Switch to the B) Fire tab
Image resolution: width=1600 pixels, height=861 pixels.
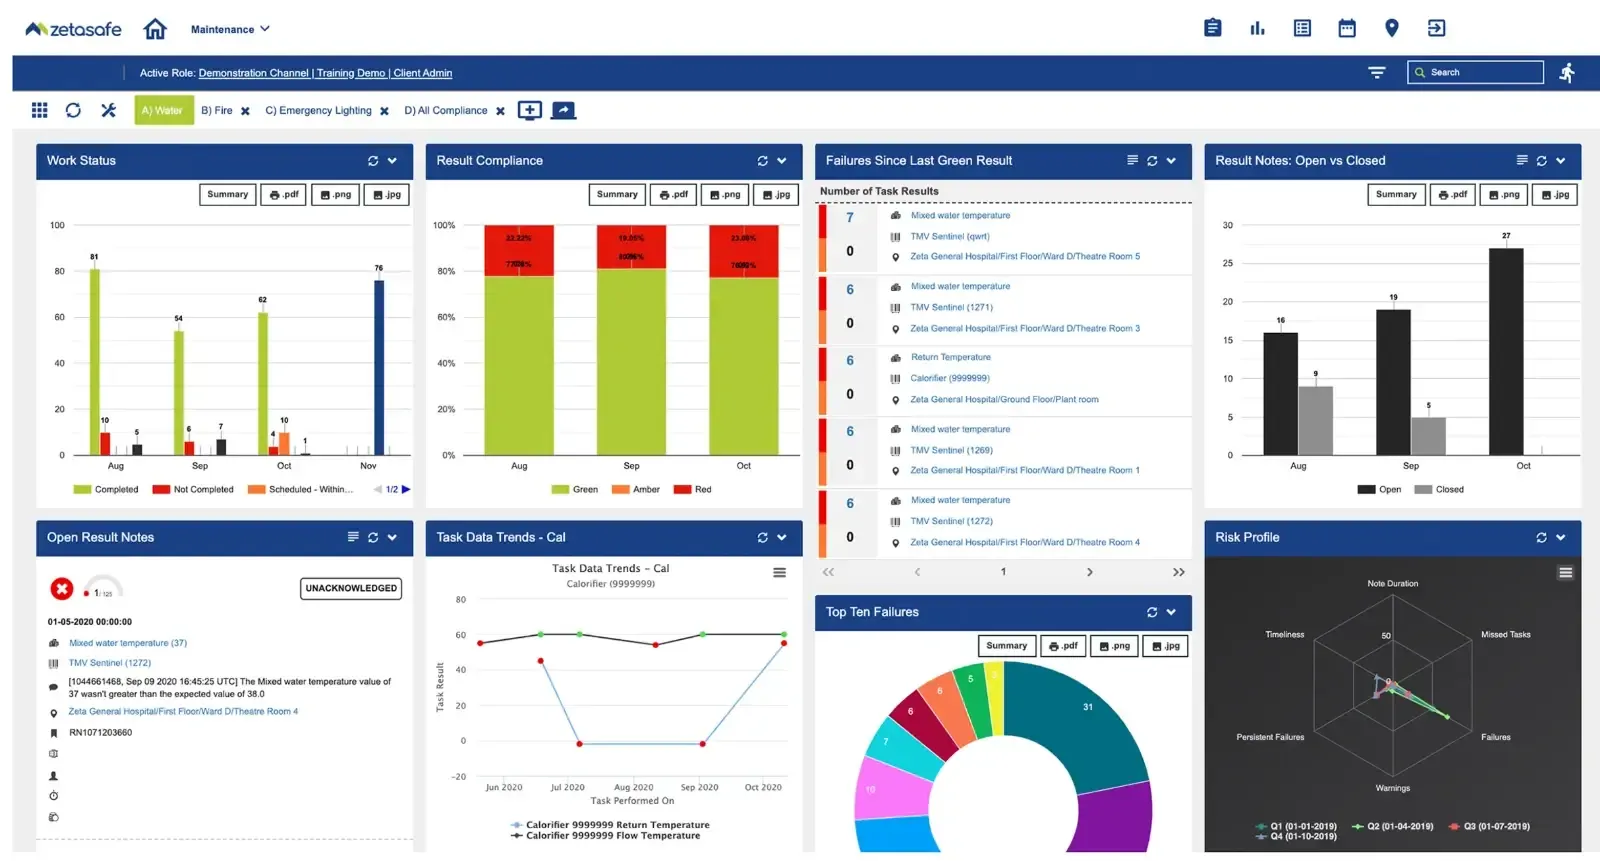pos(216,111)
